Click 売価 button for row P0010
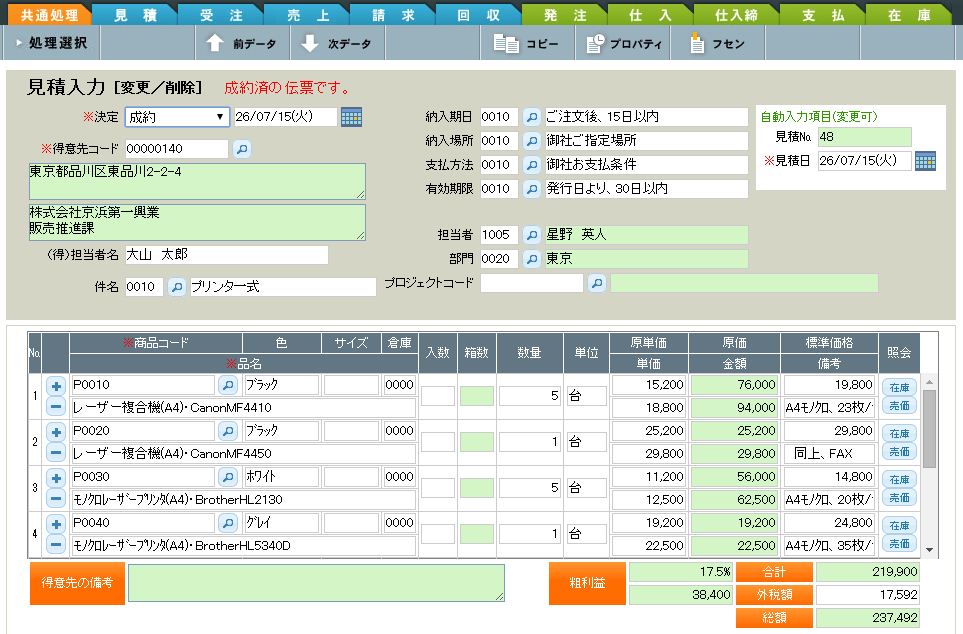The image size is (963, 634). click(899, 405)
